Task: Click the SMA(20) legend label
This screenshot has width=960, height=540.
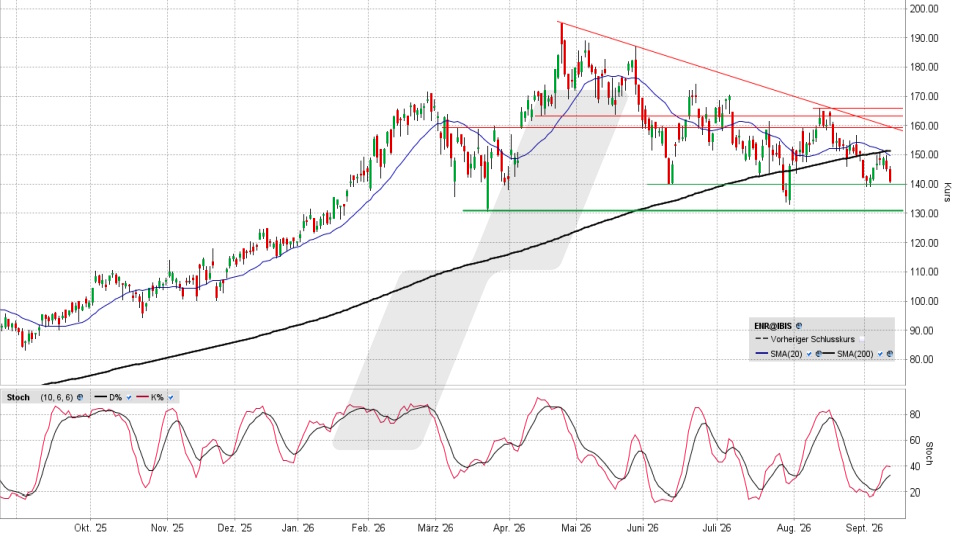Action: point(786,354)
